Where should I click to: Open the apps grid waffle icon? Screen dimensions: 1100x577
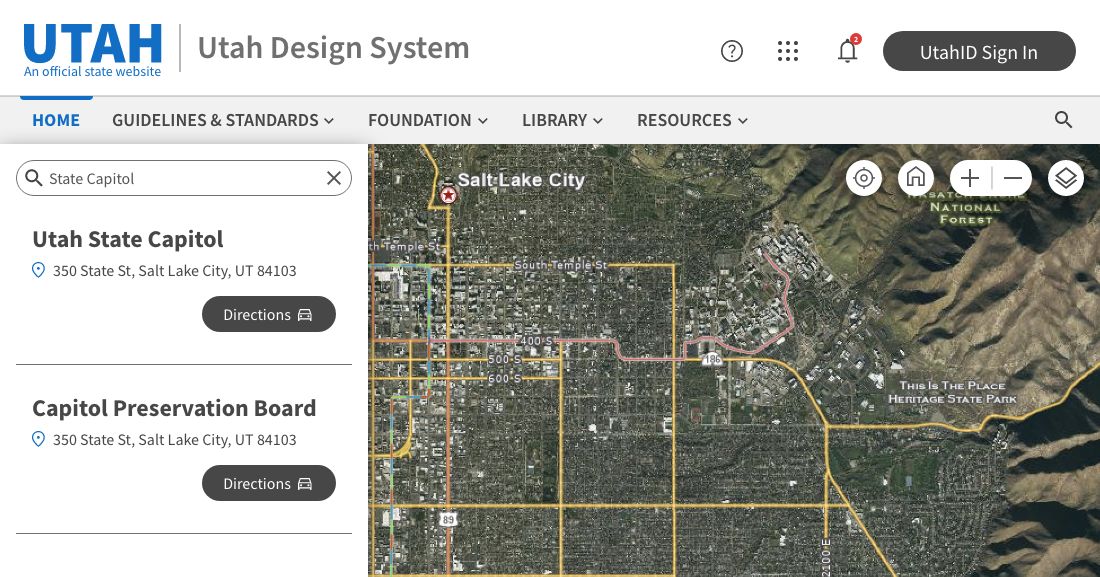(x=788, y=51)
